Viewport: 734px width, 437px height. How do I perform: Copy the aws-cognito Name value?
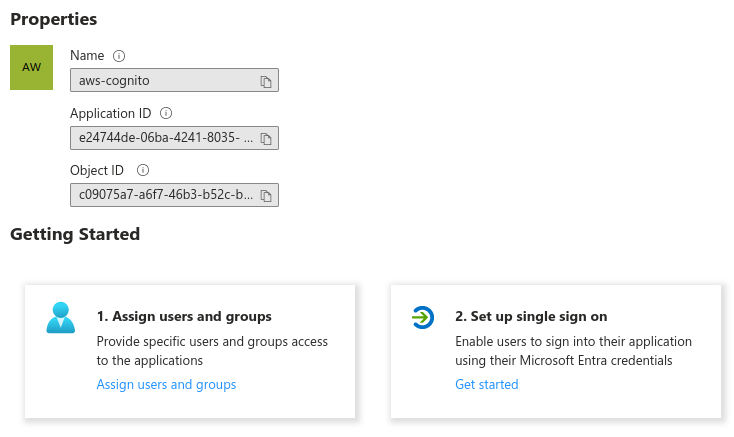coord(266,81)
